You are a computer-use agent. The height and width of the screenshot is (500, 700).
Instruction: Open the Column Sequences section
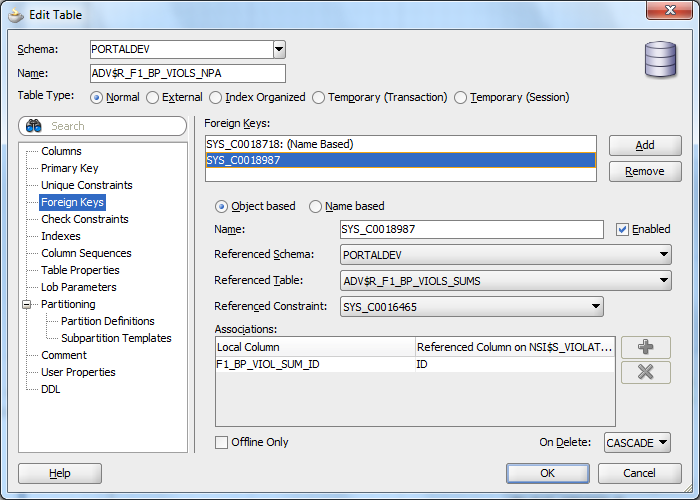point(86,253)
